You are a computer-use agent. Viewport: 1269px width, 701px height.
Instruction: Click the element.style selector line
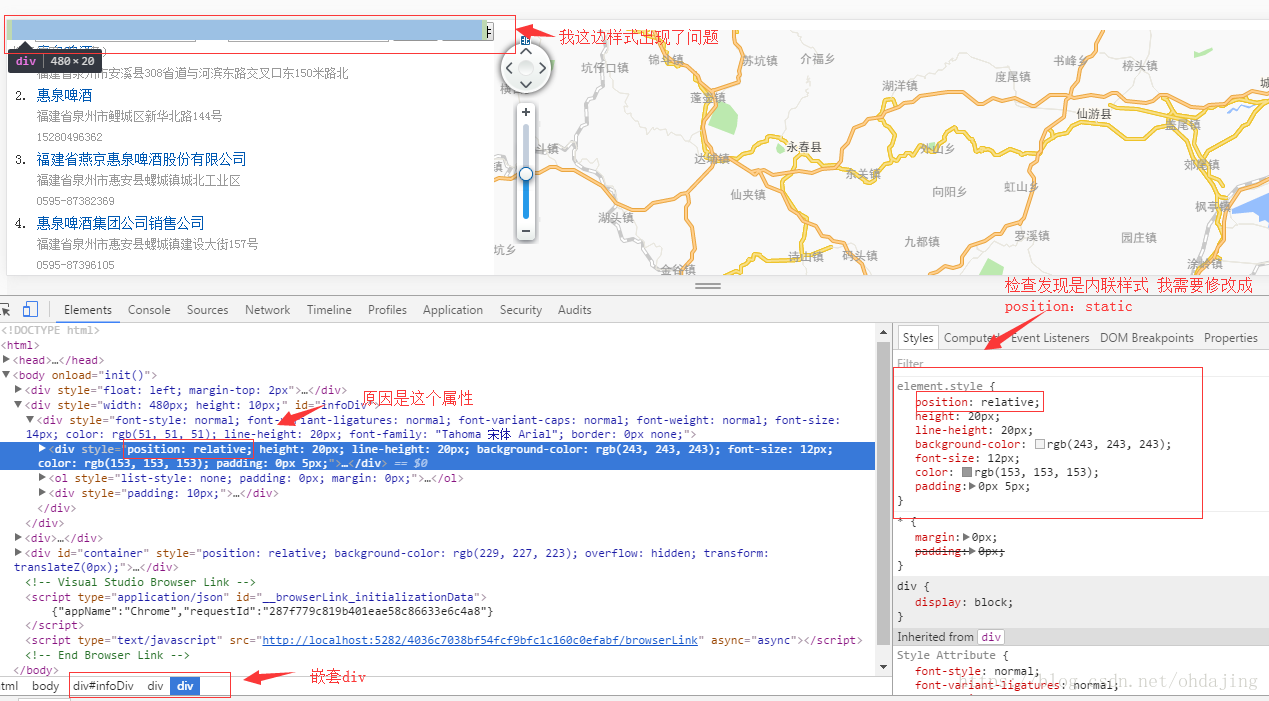946,386
